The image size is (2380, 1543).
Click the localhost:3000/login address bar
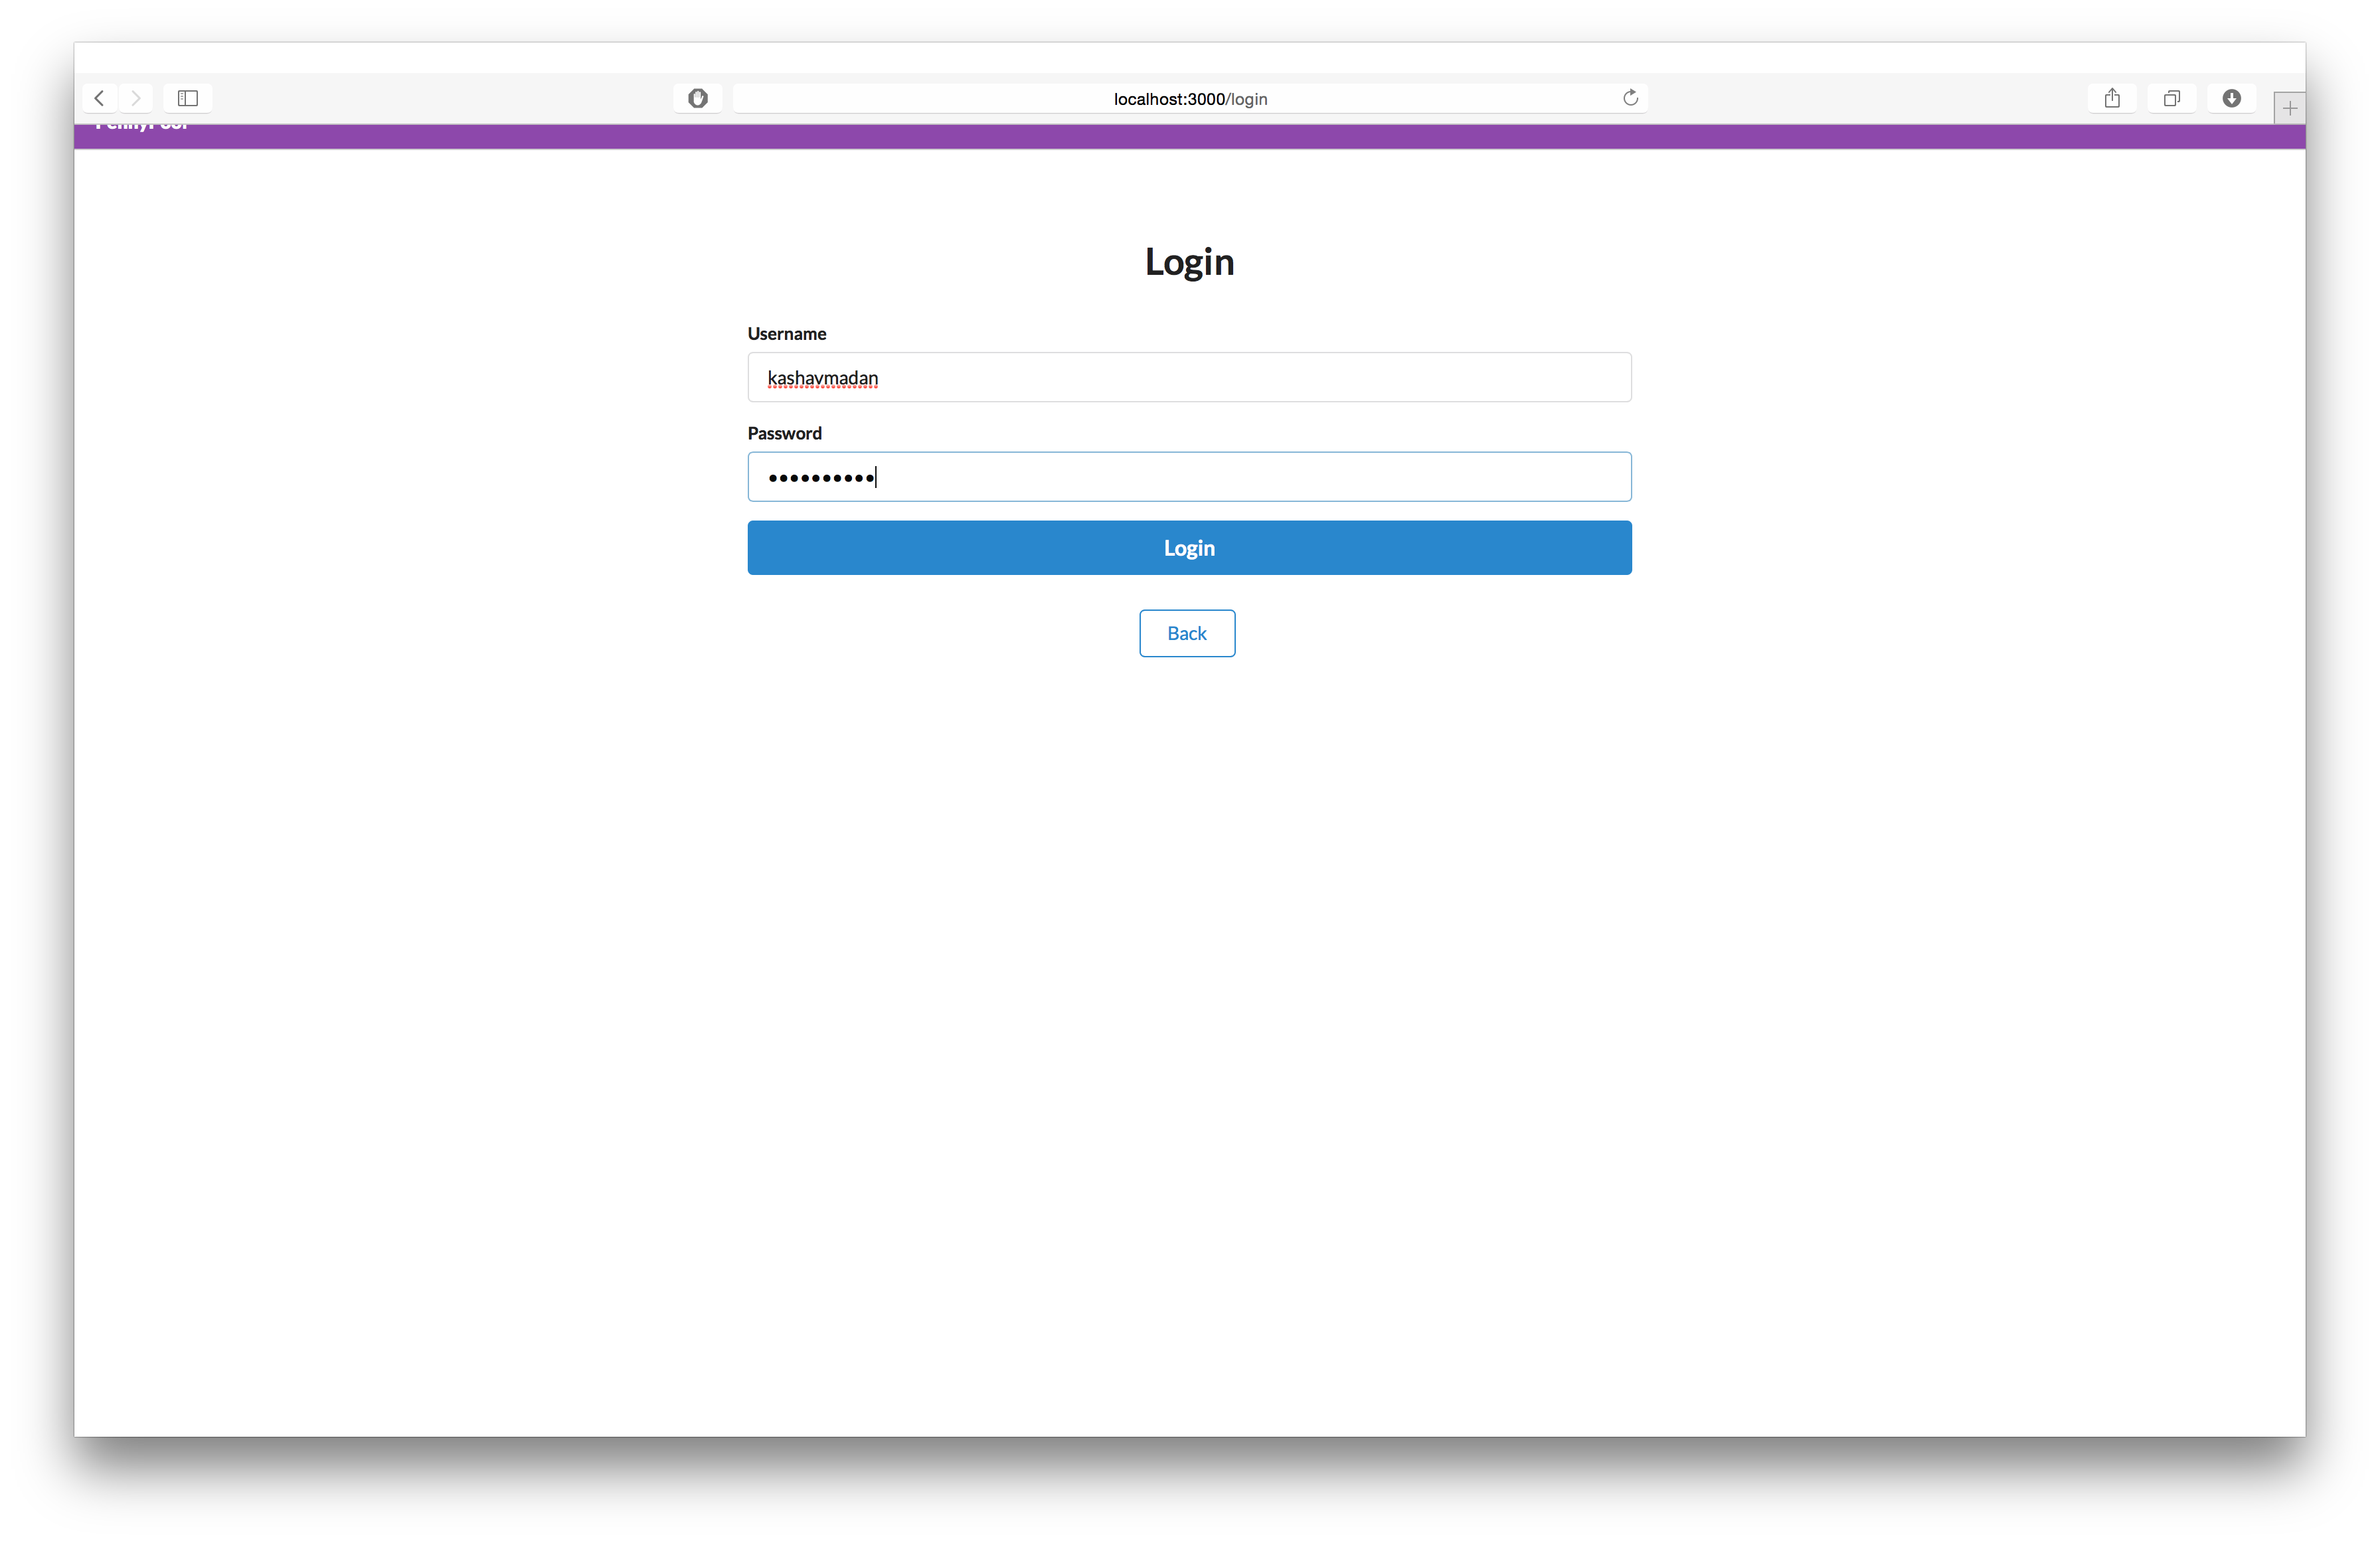[1189, 99]
